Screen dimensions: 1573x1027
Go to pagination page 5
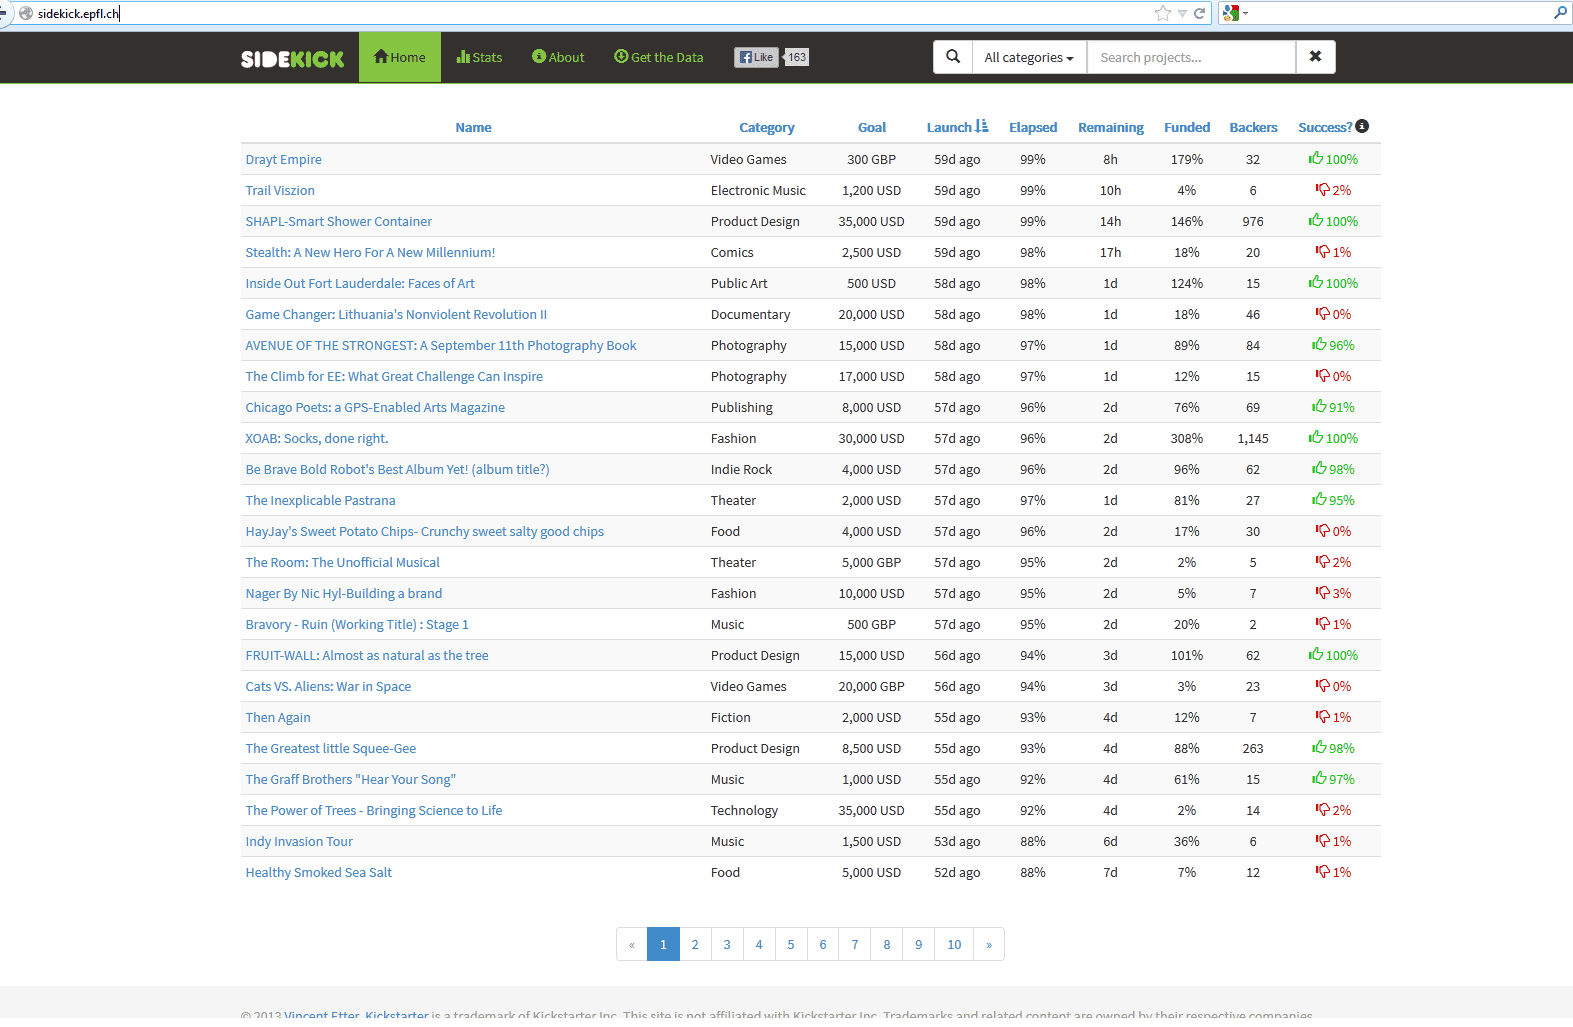coord(791,944)
